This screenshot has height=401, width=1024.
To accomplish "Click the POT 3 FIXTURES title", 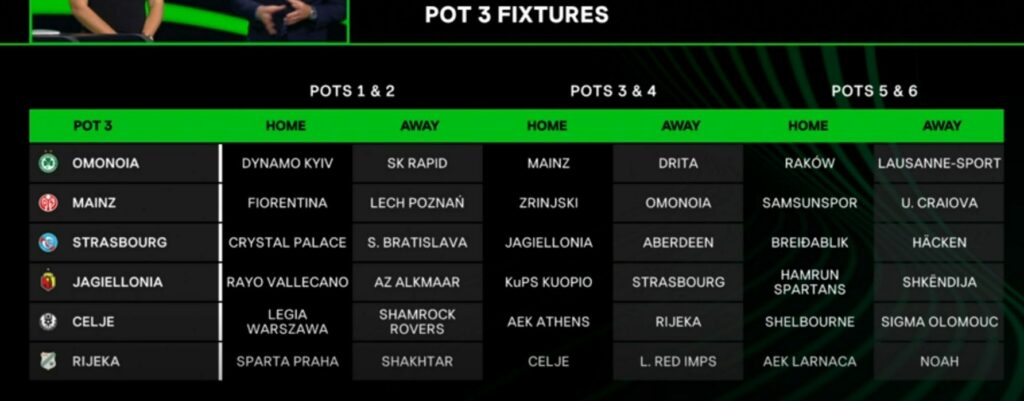I will [x=516, y=15].
